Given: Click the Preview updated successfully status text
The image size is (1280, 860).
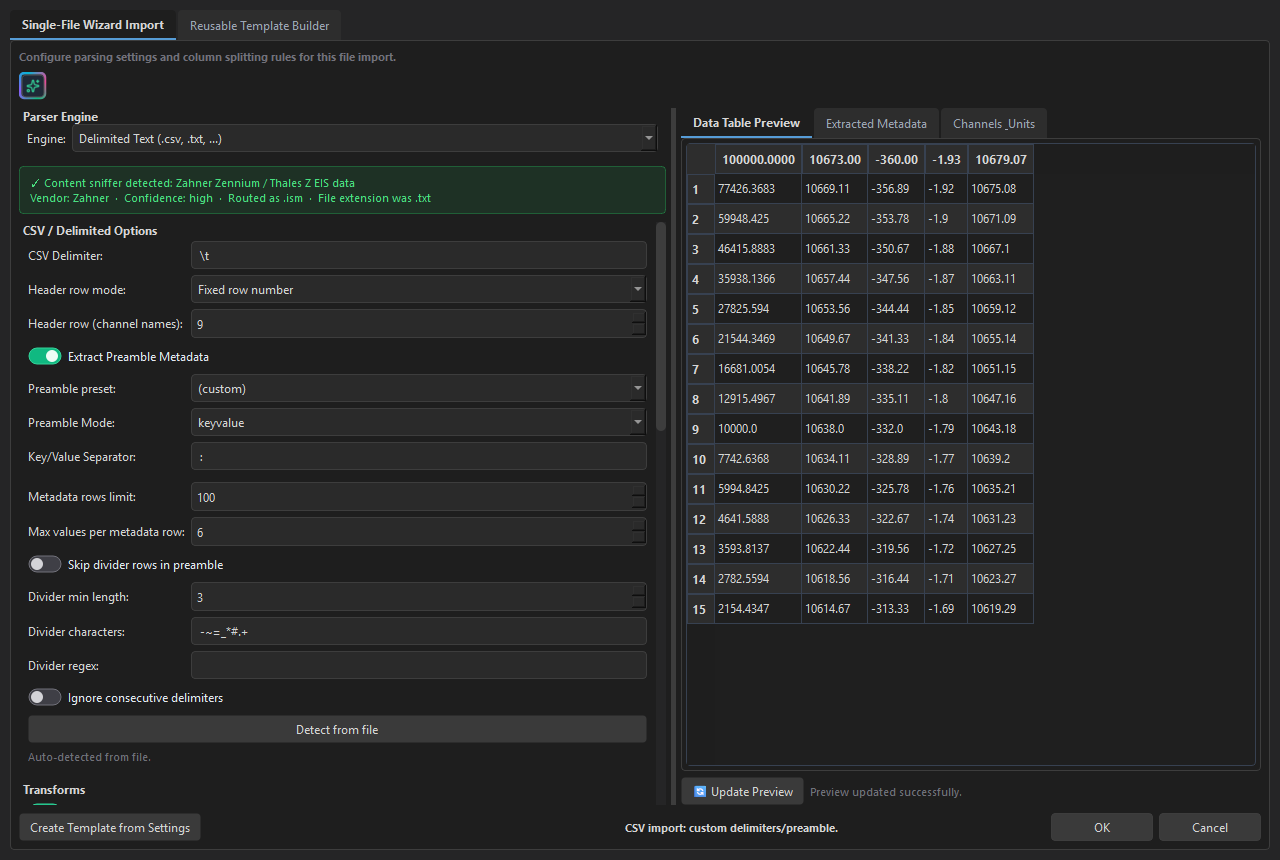Looking at the screenshot, I should [x=886, y=792].
